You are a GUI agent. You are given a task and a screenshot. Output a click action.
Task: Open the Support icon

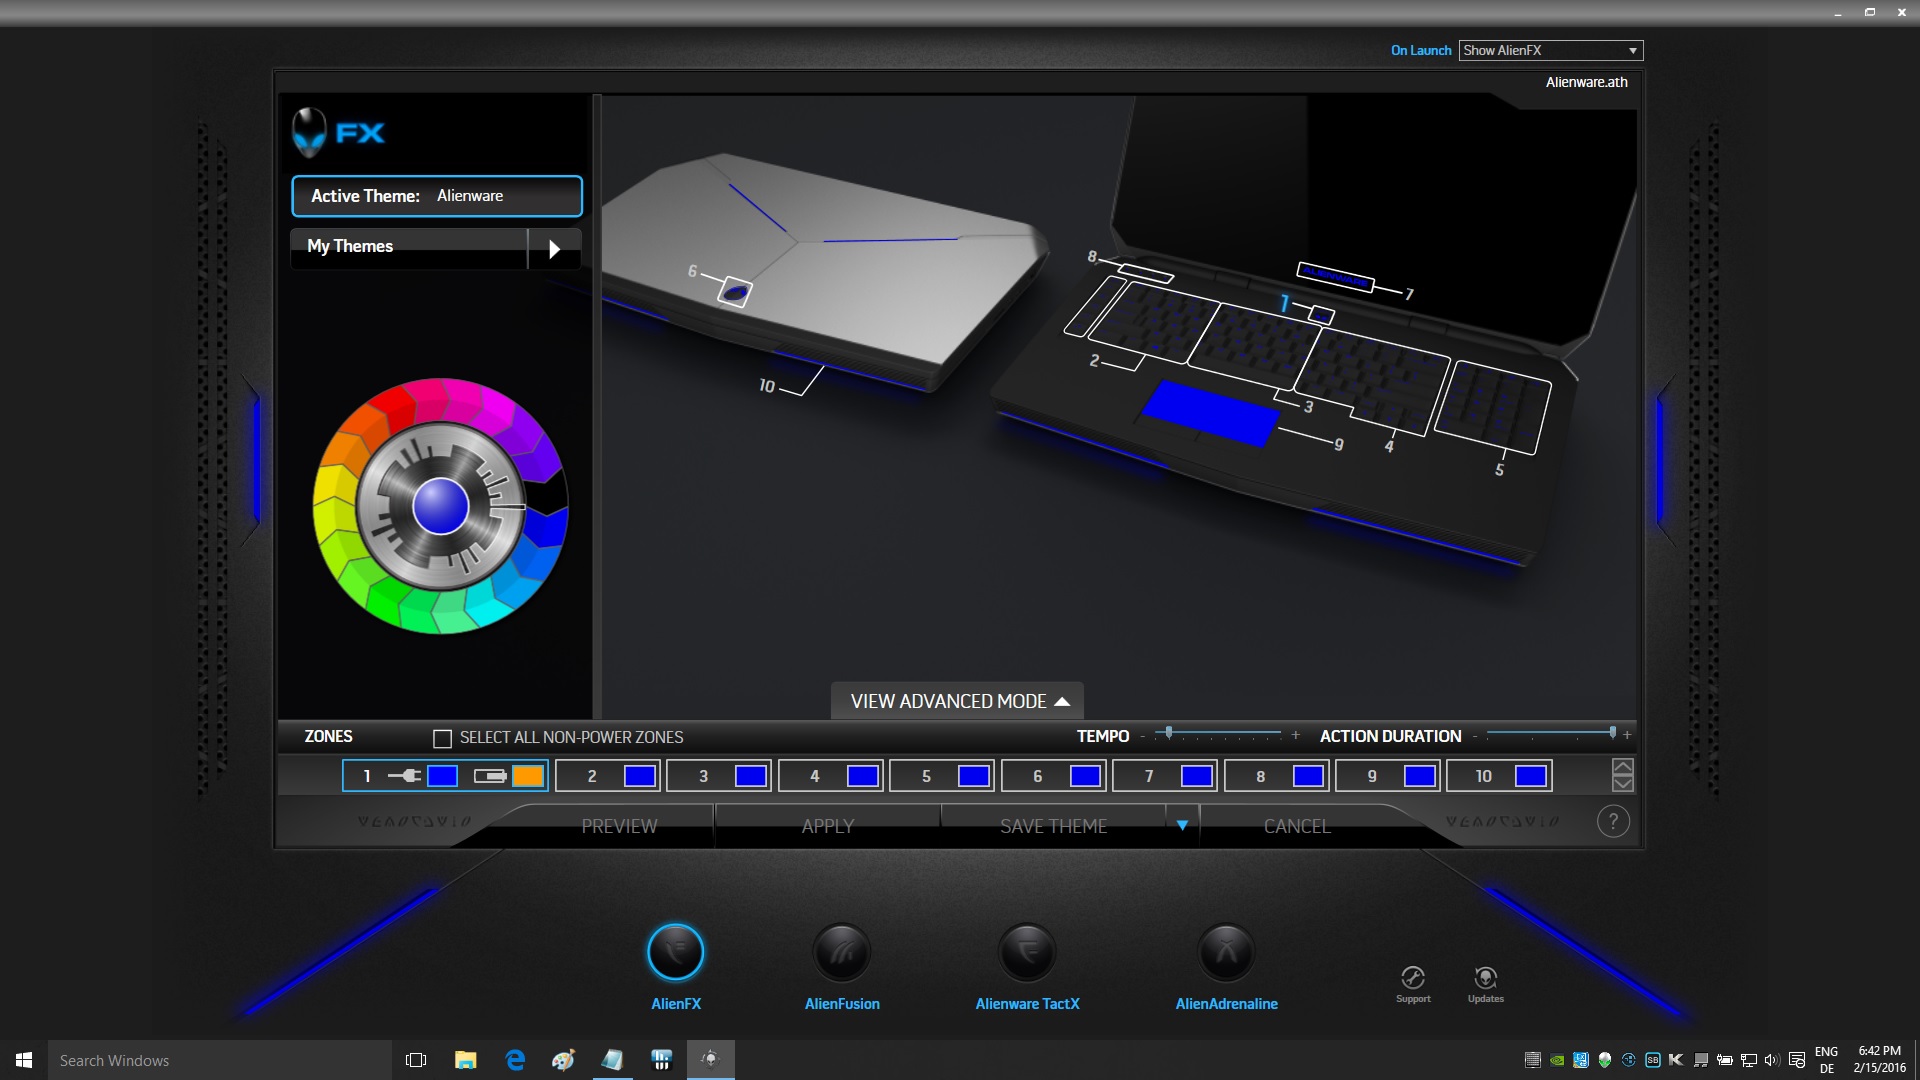point(1413,978)
